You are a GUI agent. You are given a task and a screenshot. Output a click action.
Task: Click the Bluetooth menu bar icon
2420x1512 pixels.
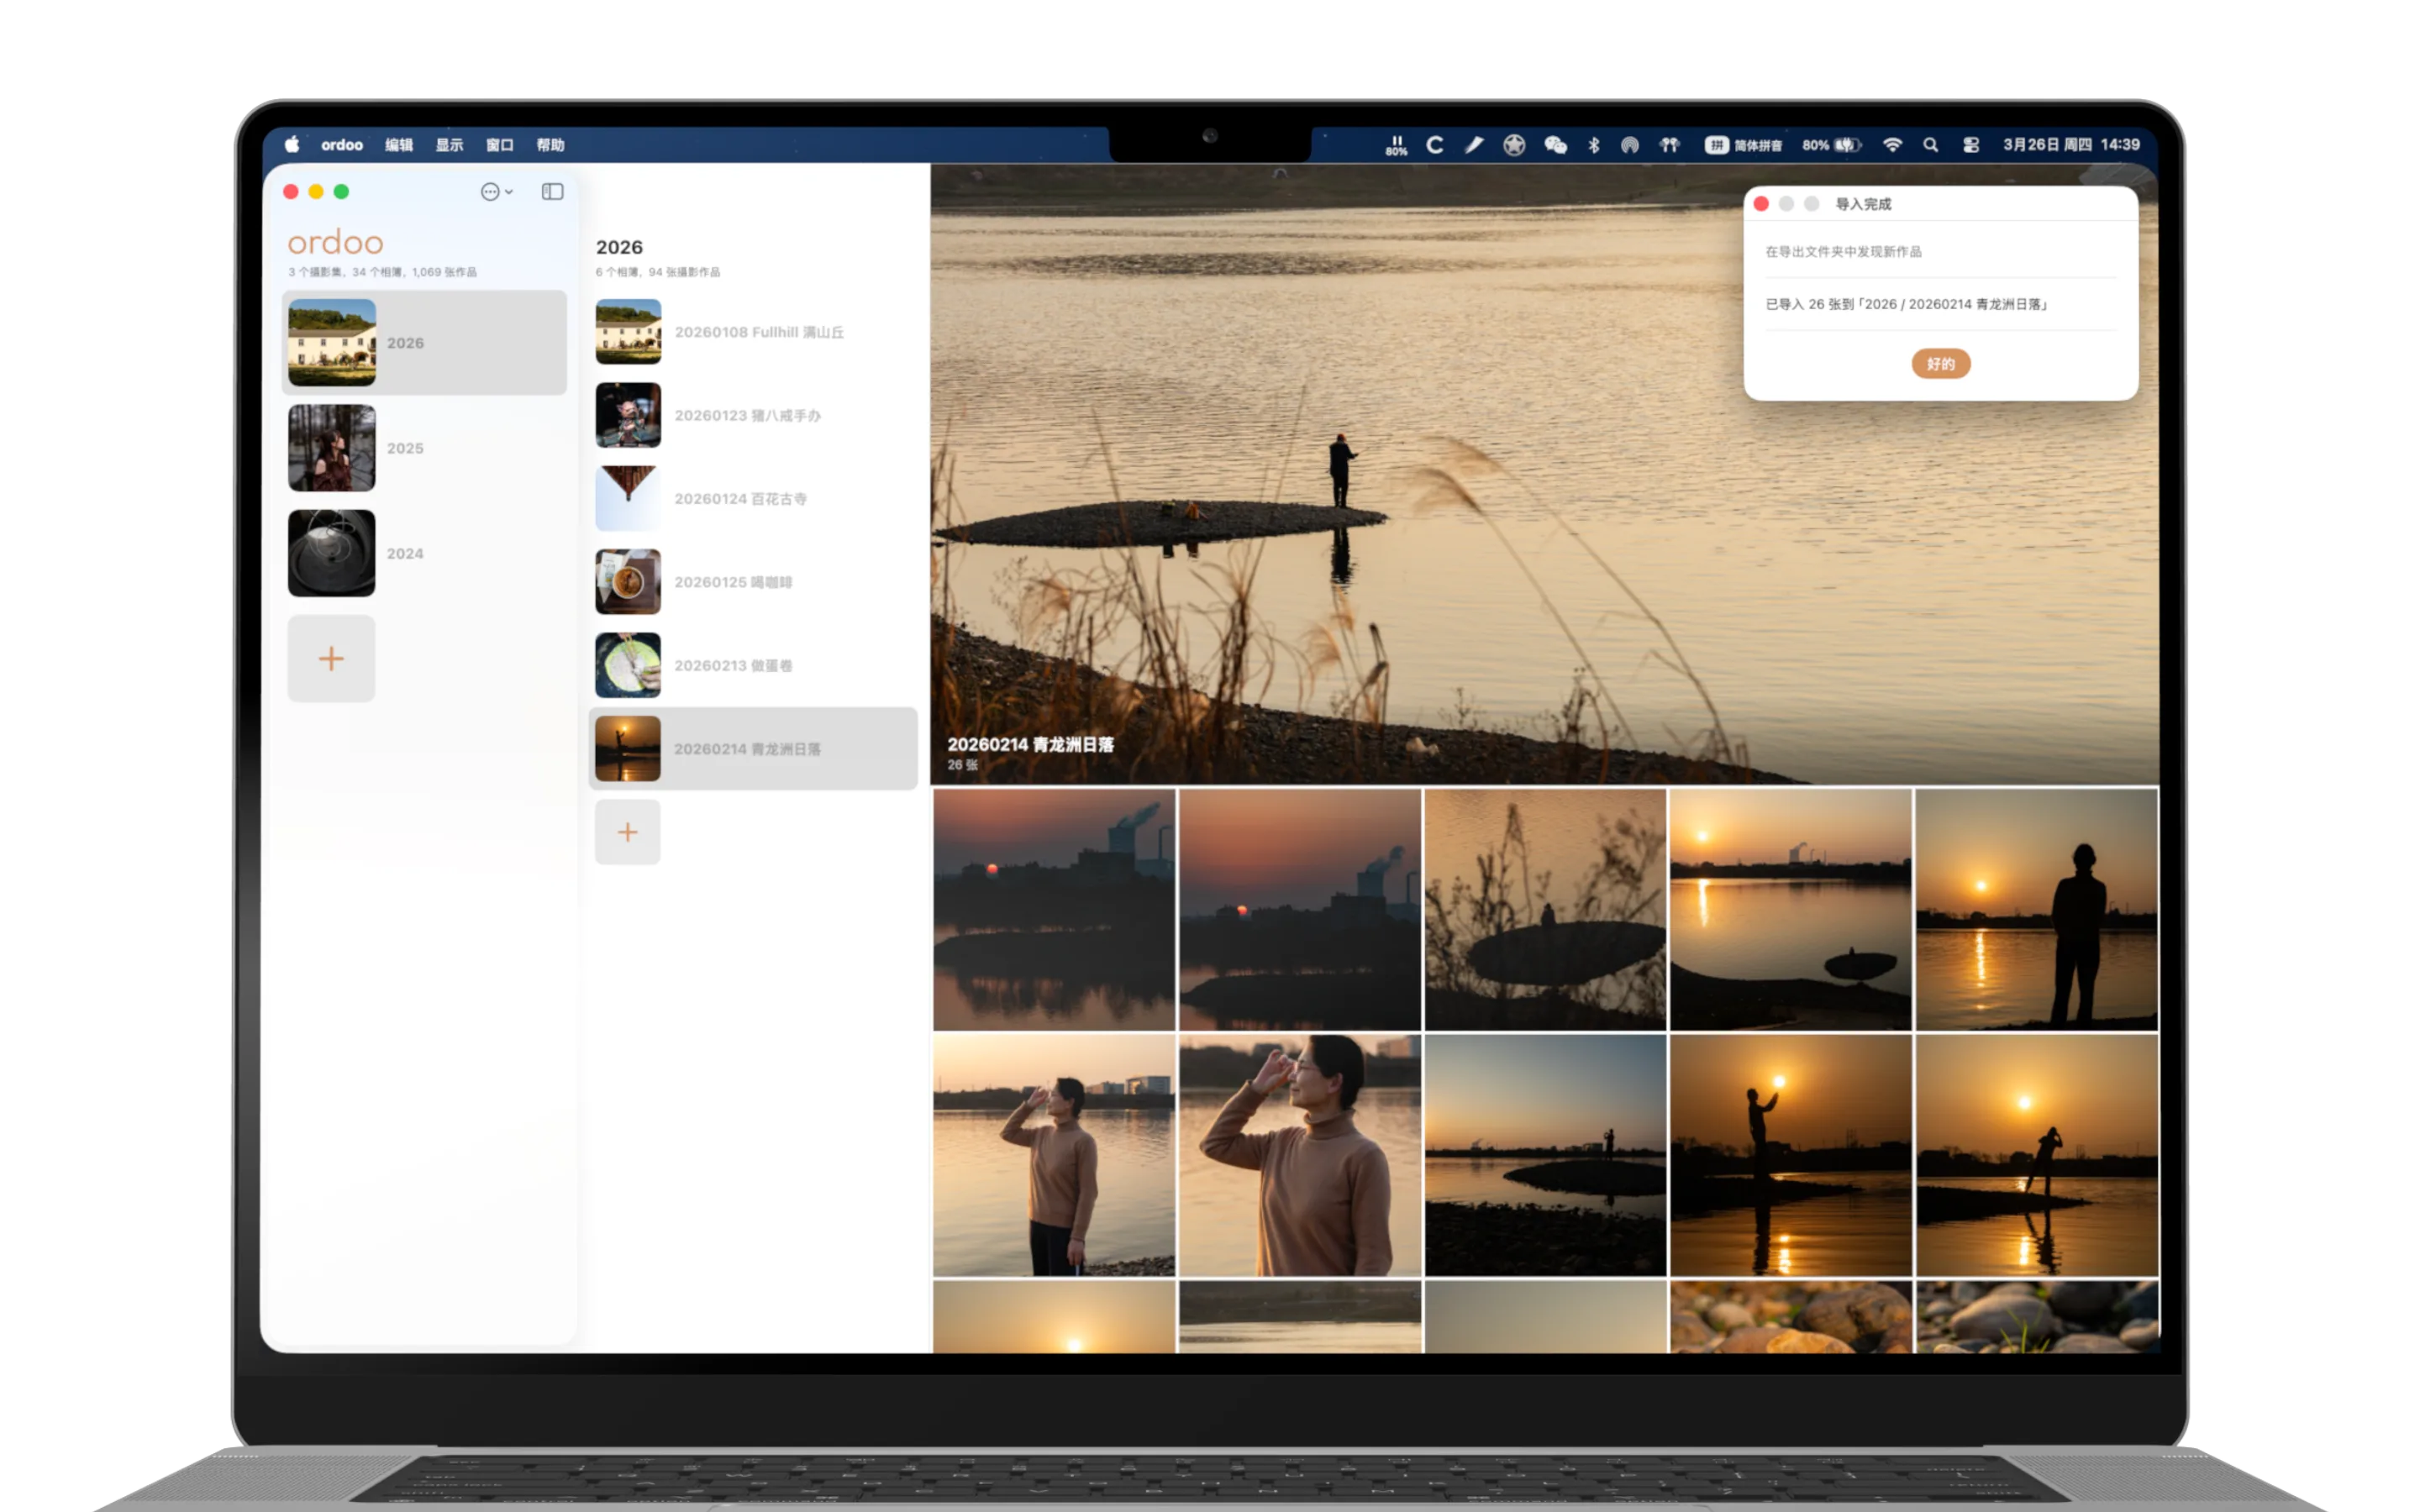pyautogui.click(x=1594, y=145)
